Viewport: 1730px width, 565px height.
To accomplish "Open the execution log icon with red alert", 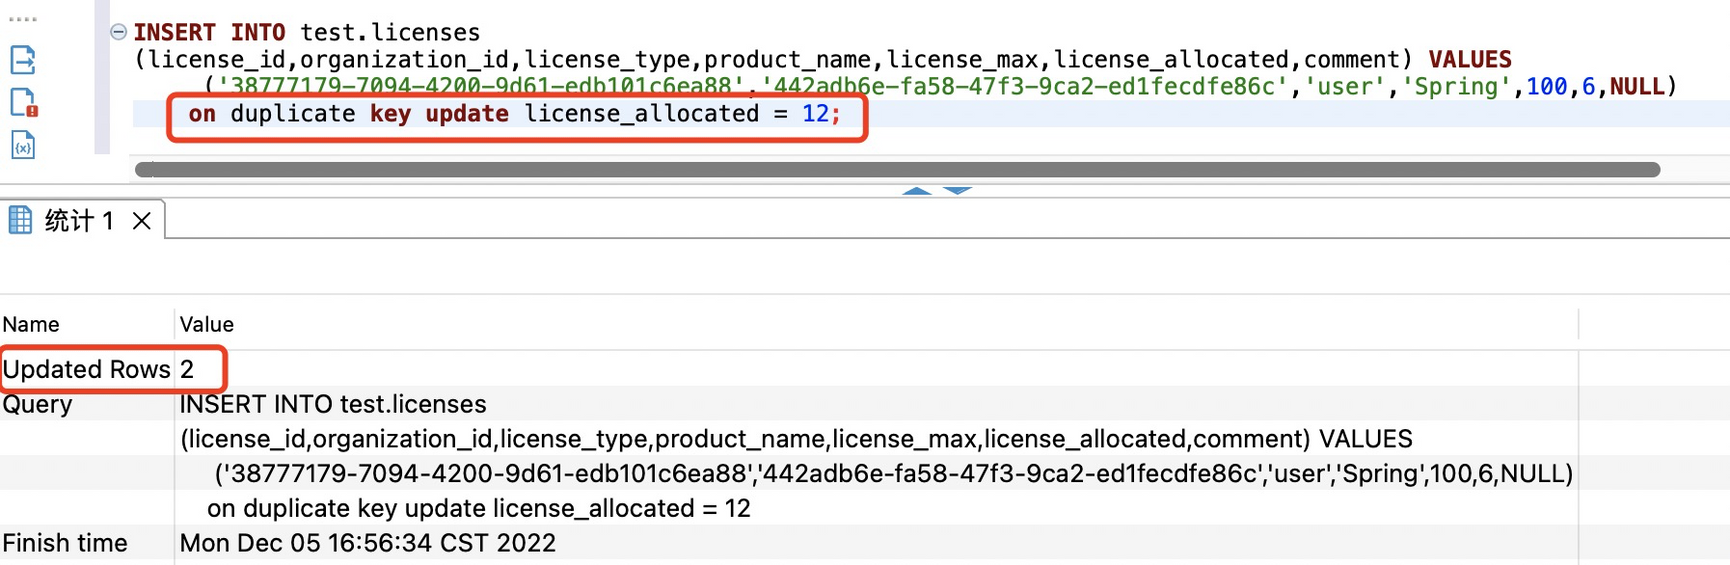I will (23, 103).
